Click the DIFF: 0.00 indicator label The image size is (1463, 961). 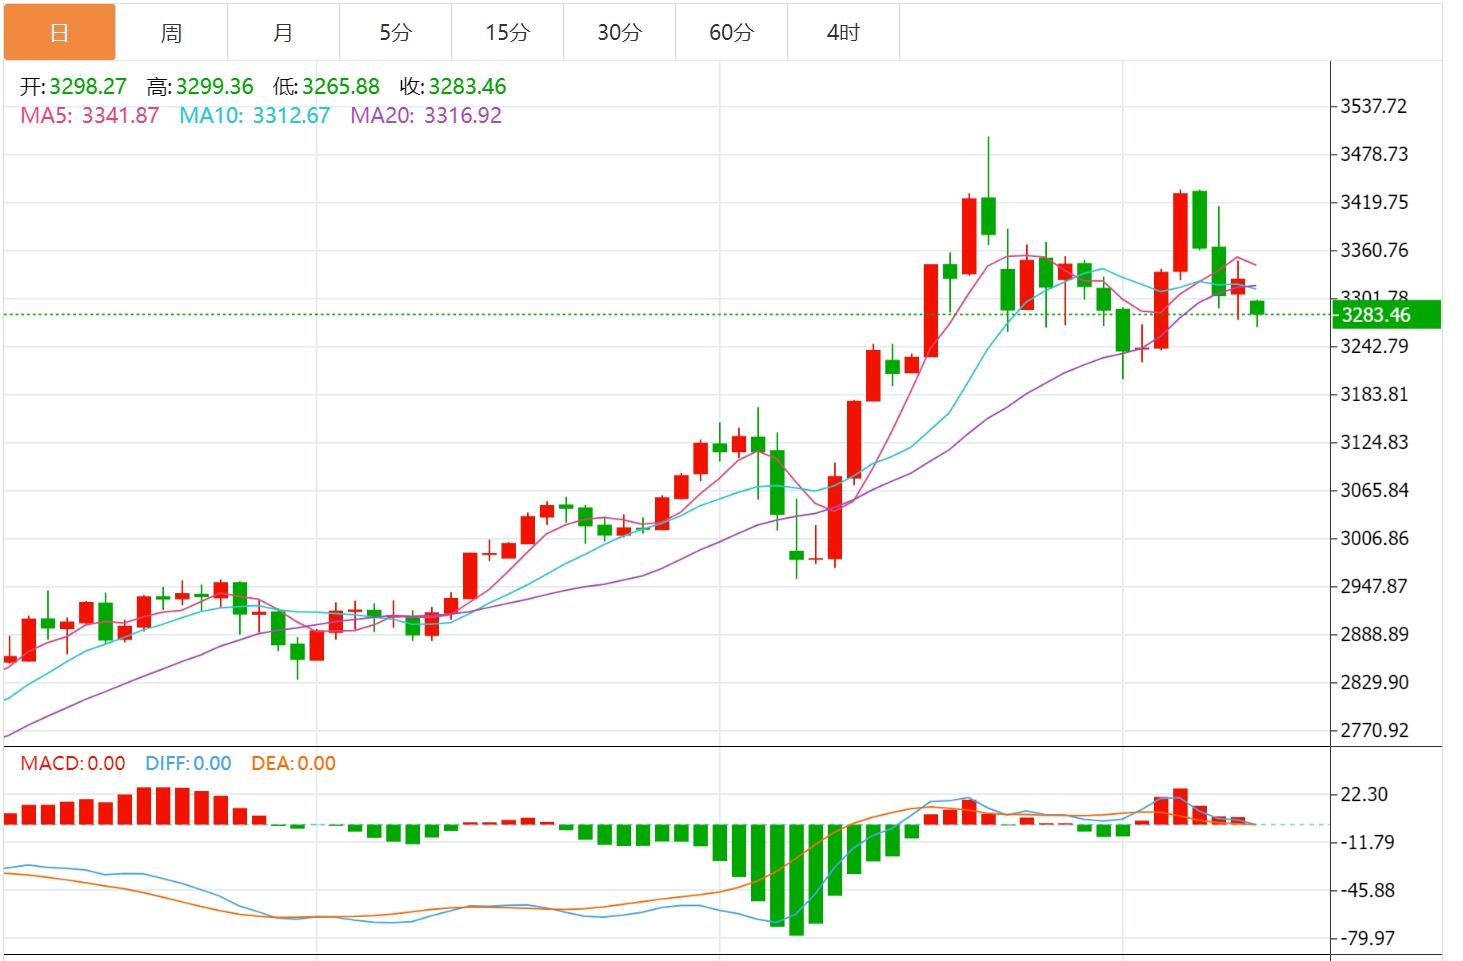coord(188,764)
